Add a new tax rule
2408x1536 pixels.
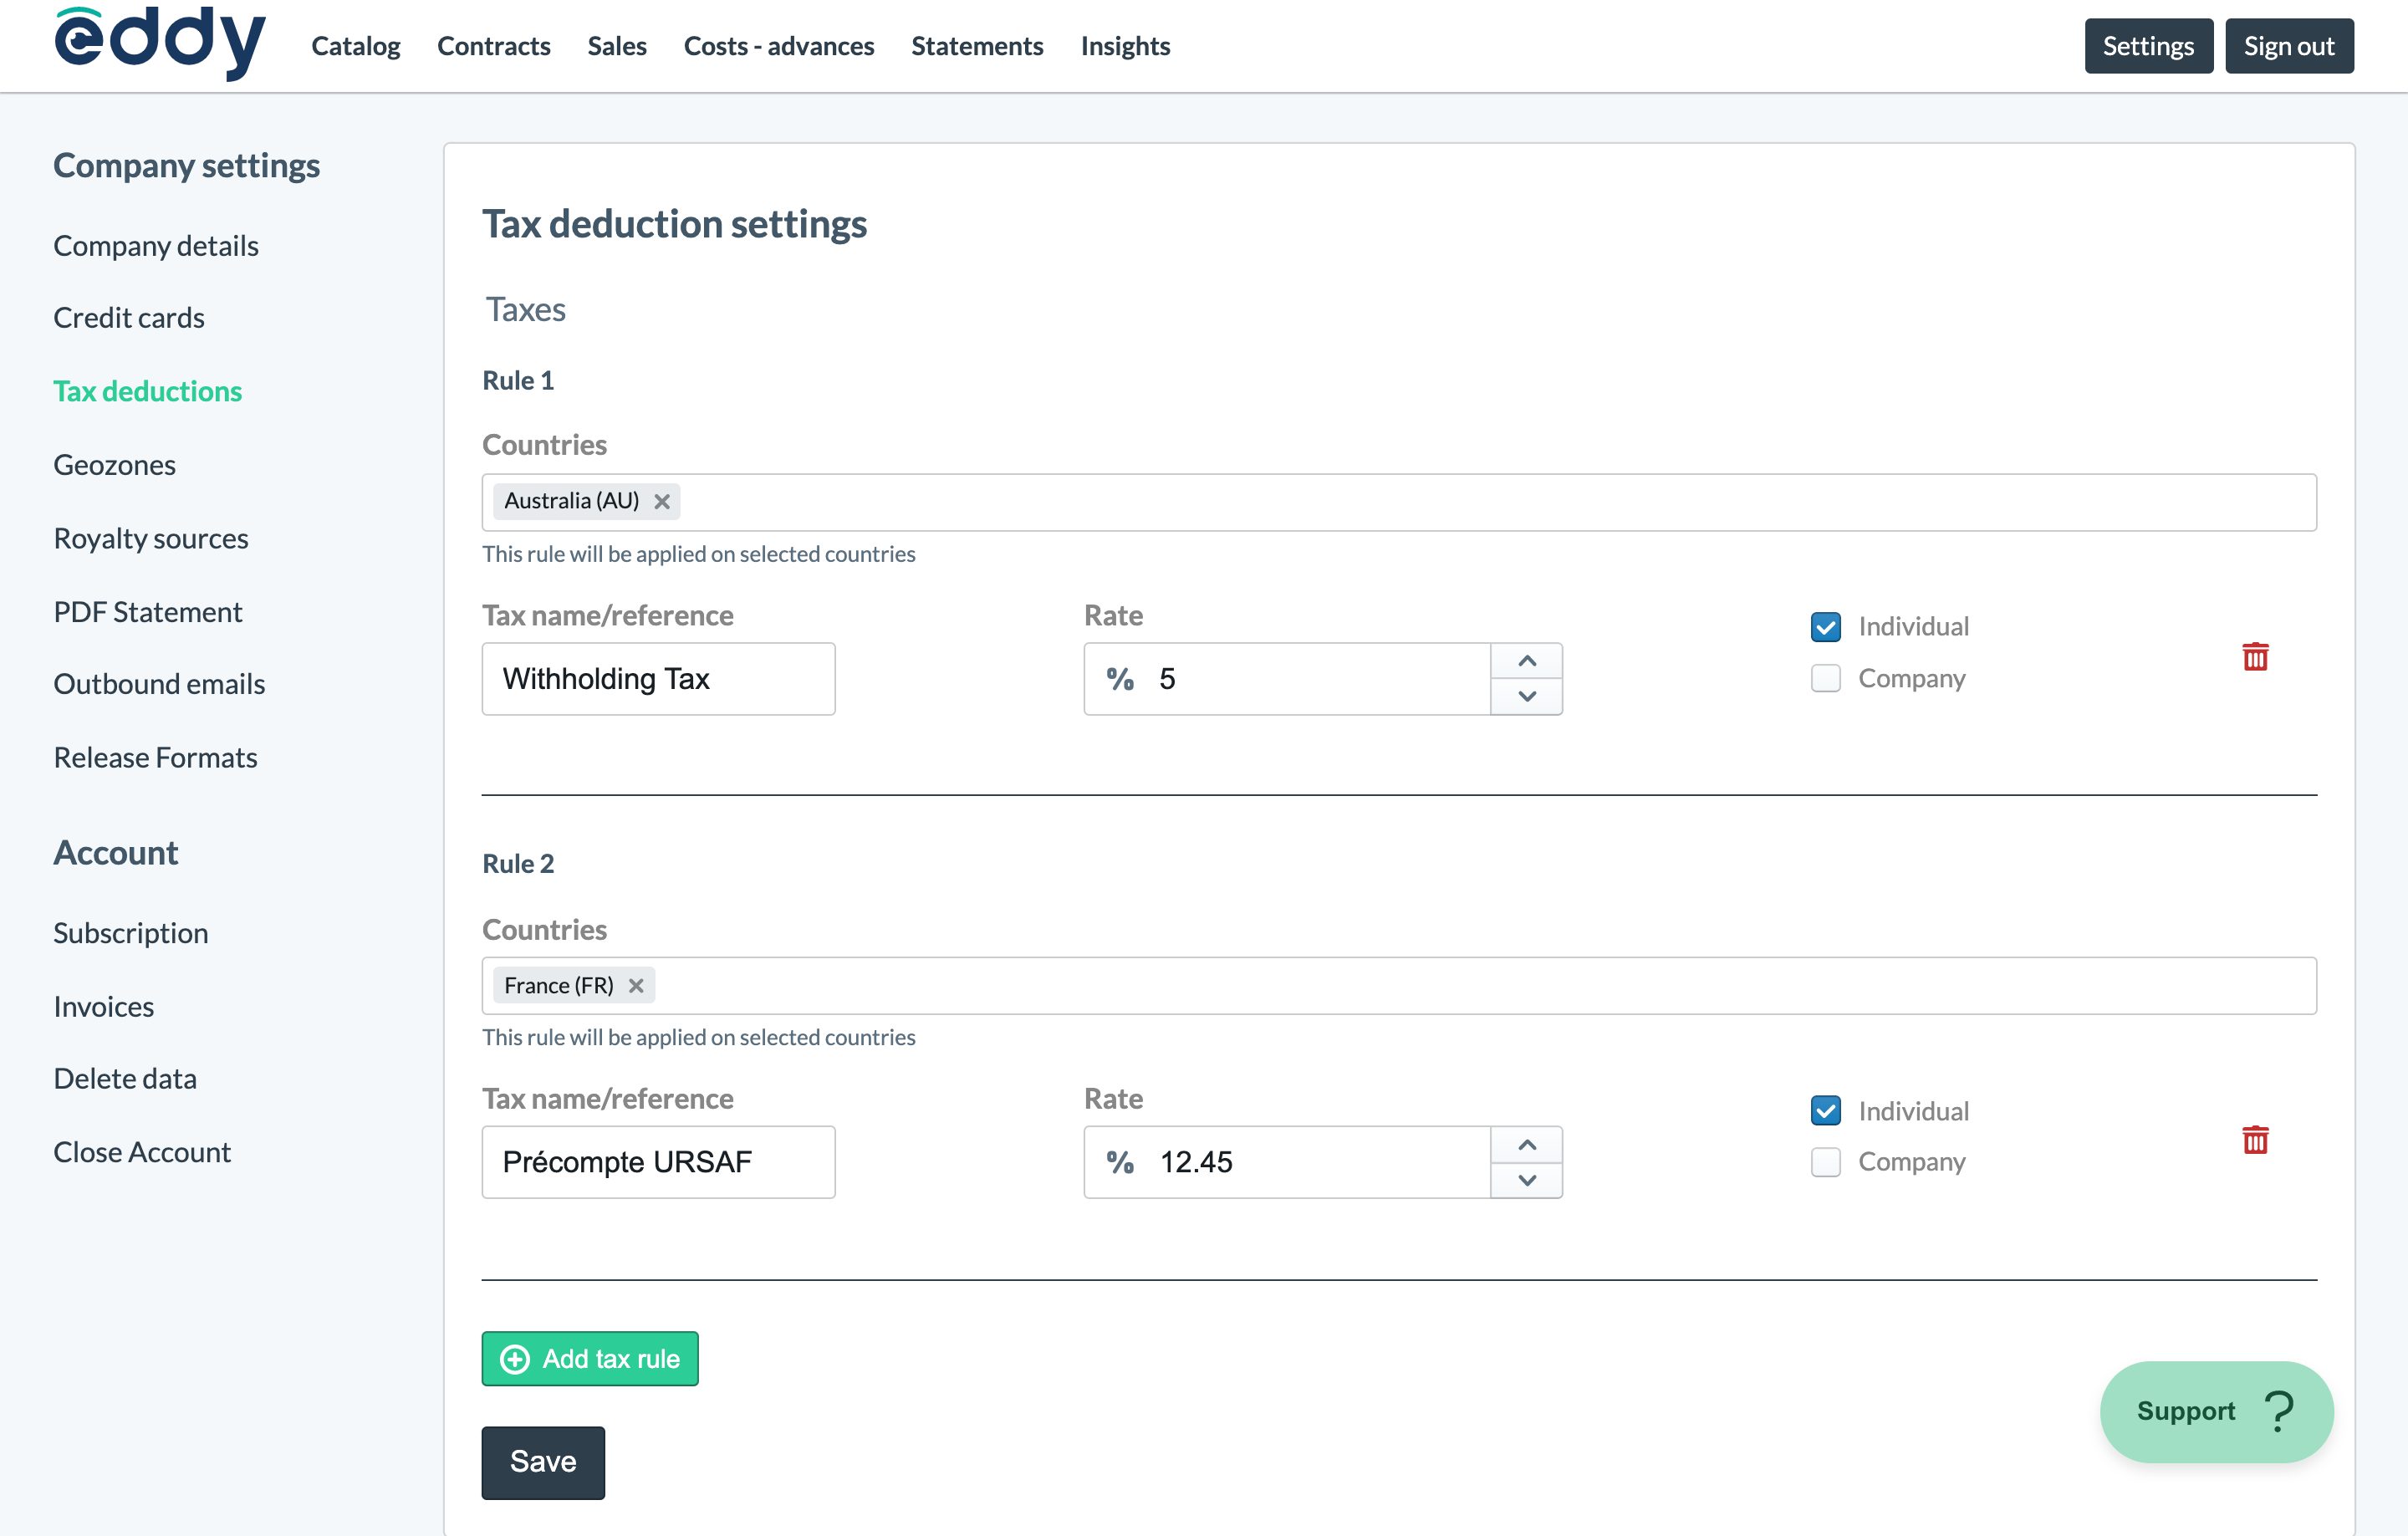[590, 1358]
